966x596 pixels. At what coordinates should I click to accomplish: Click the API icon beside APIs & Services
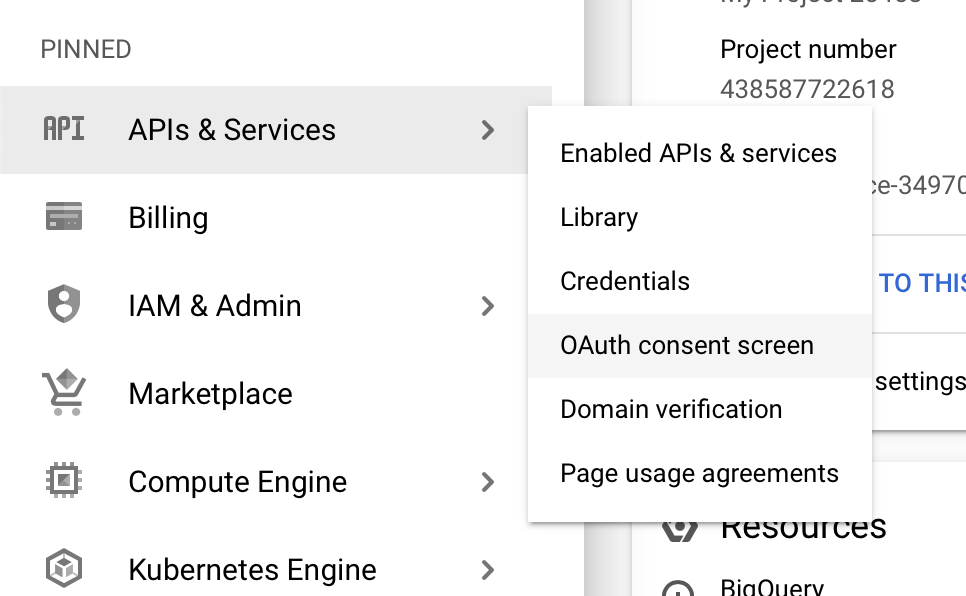[x=64, y=129]
